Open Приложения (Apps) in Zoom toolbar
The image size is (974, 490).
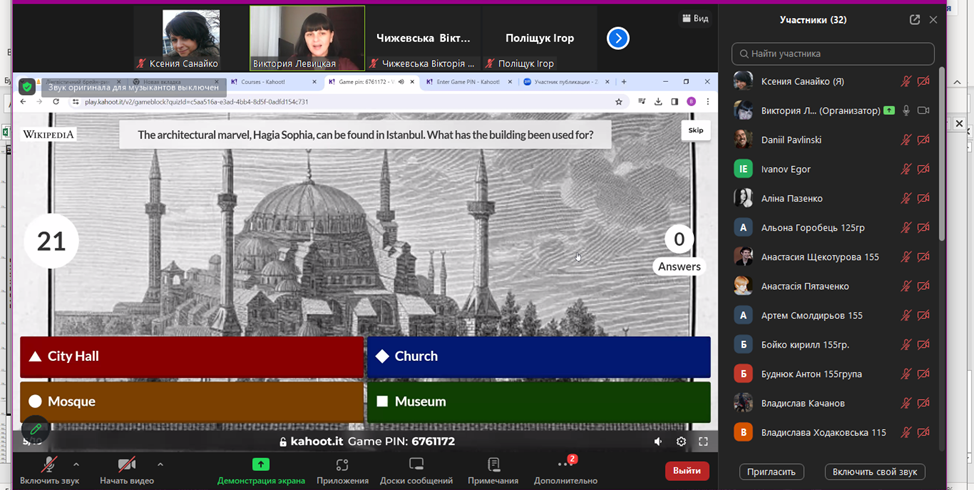[342, 466]
